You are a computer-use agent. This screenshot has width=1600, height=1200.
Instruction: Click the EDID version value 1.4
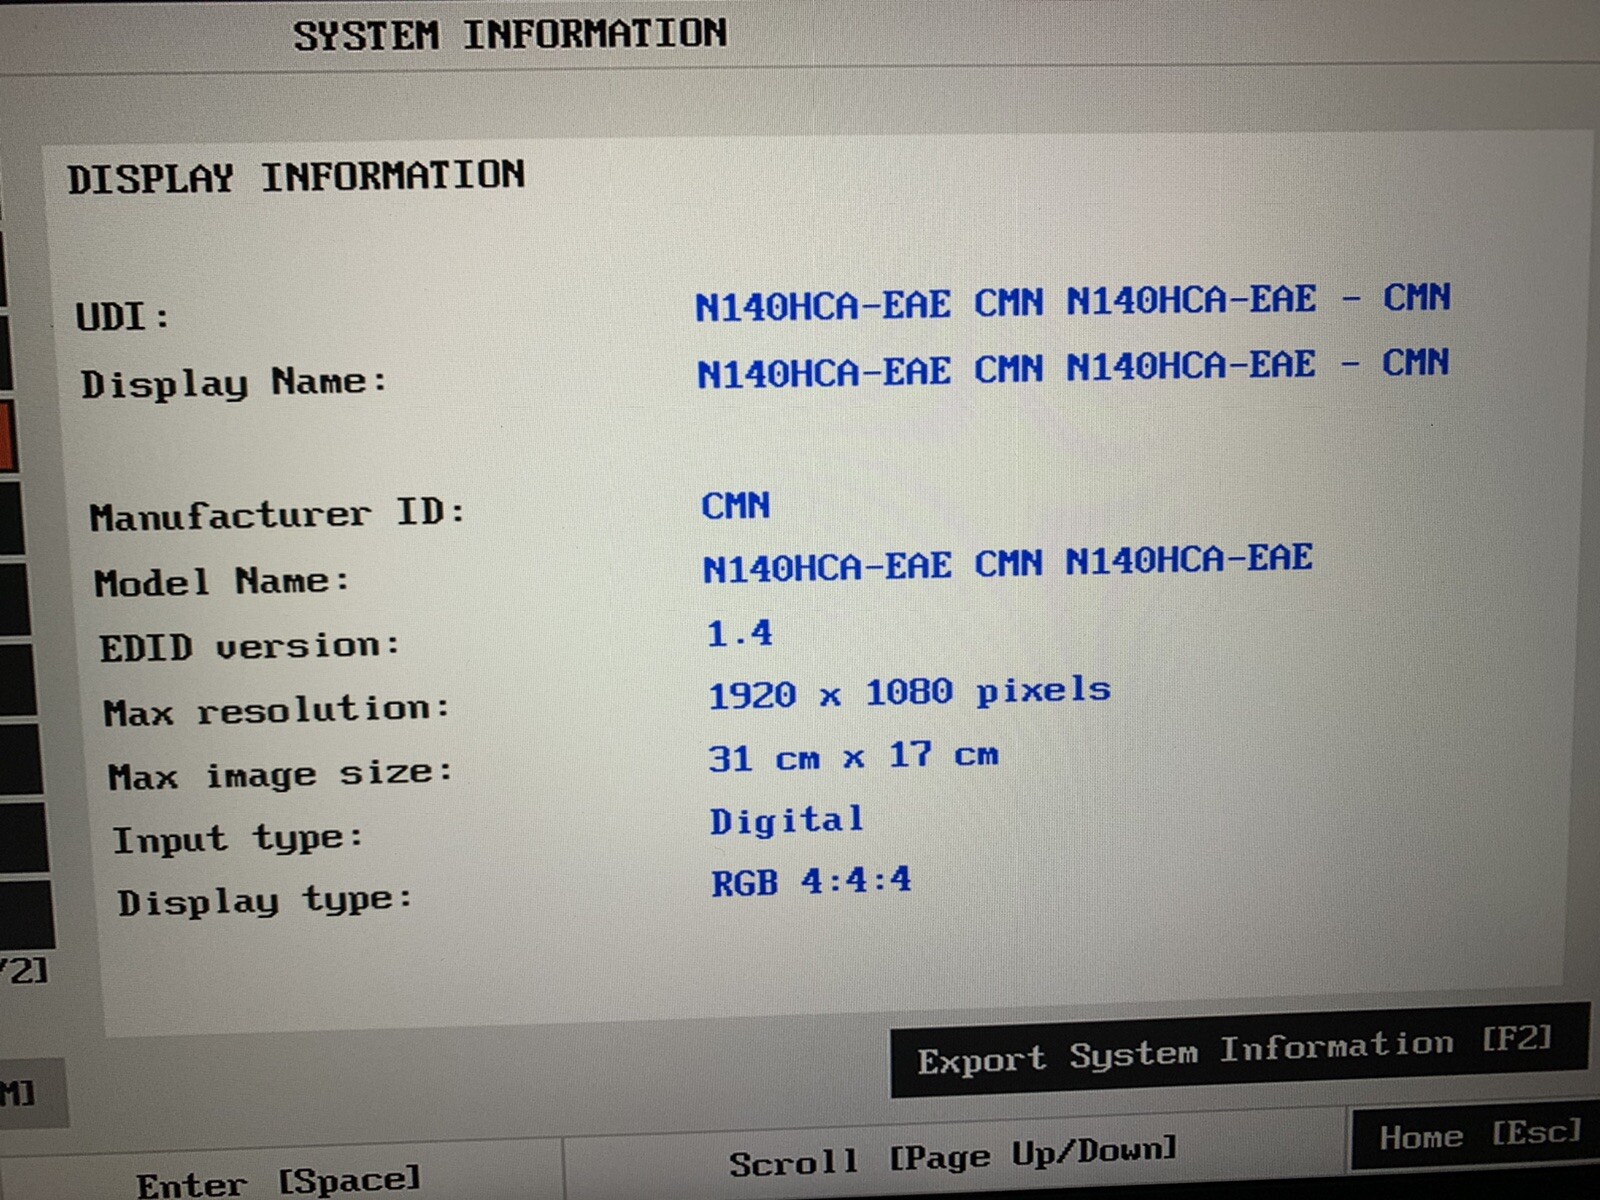[739, 633]
